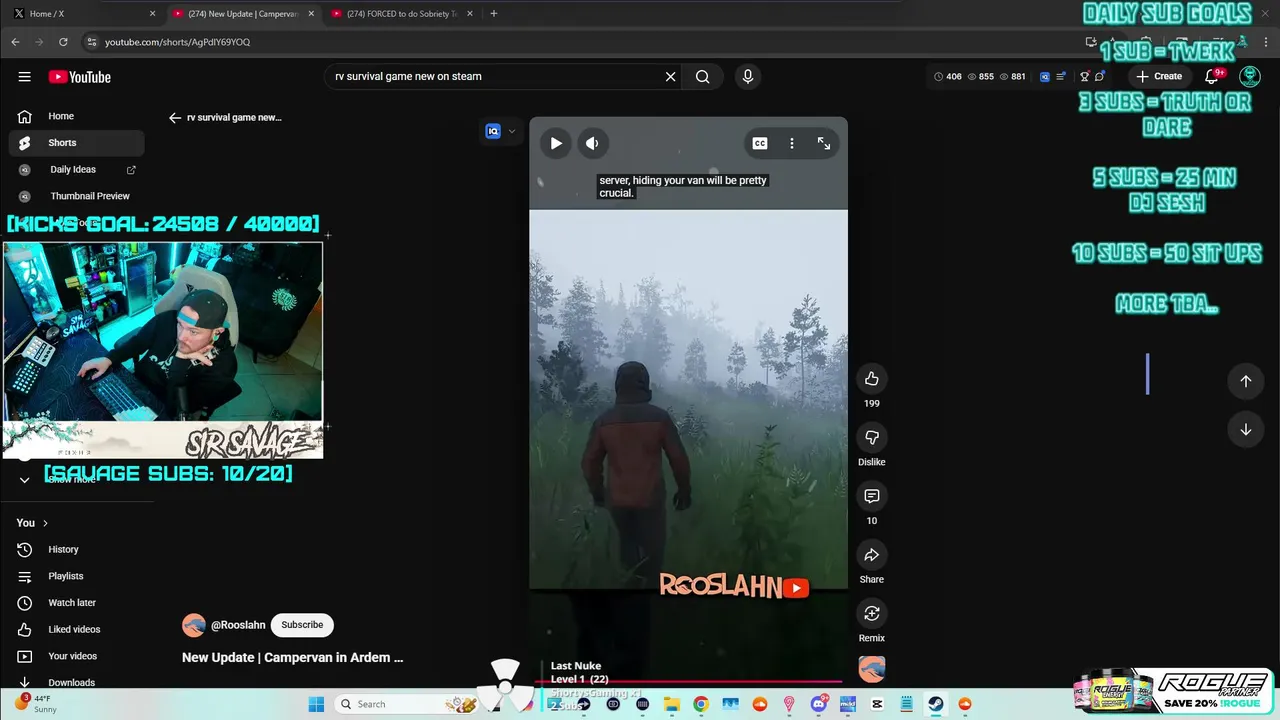Select Home in the YouTube sidebar
The width and height of the screenshot is (1280, 720).
point(76,116)
